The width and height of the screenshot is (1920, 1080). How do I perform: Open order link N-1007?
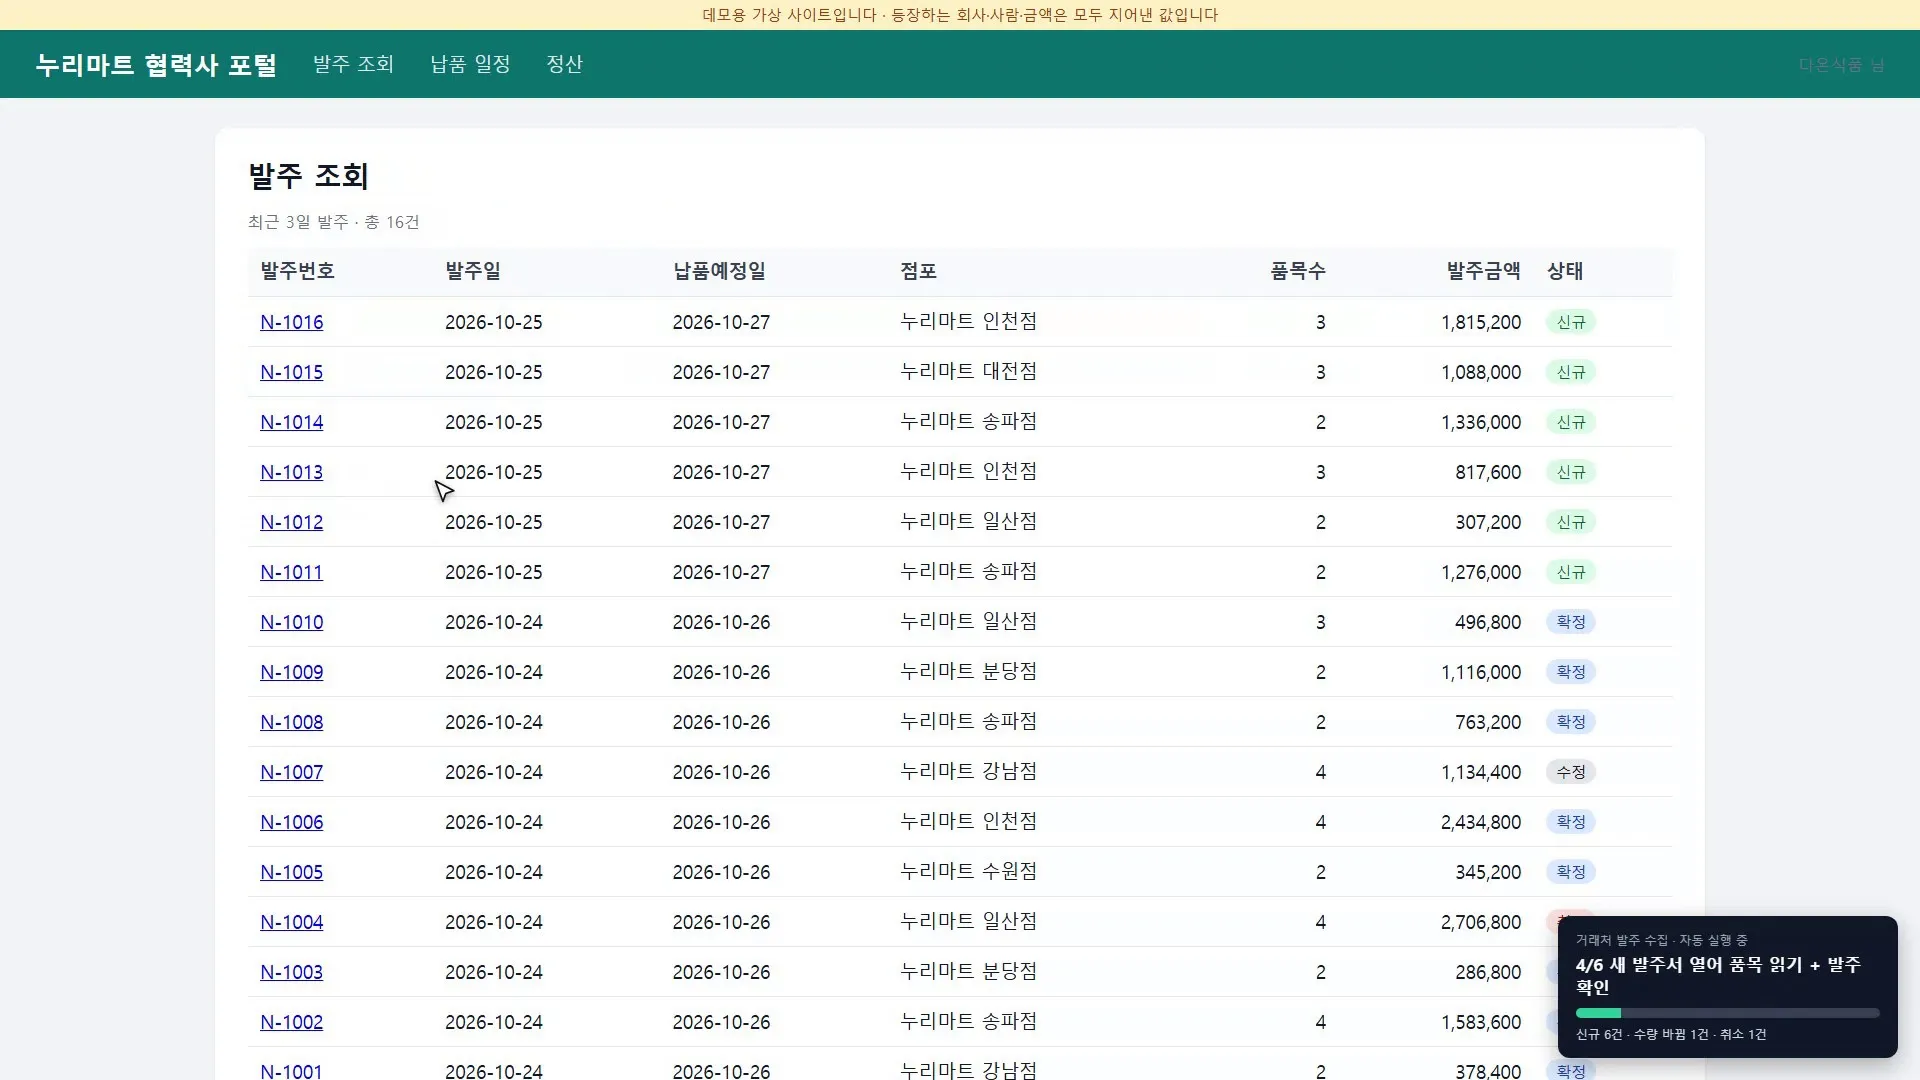[x=291, y=772]
